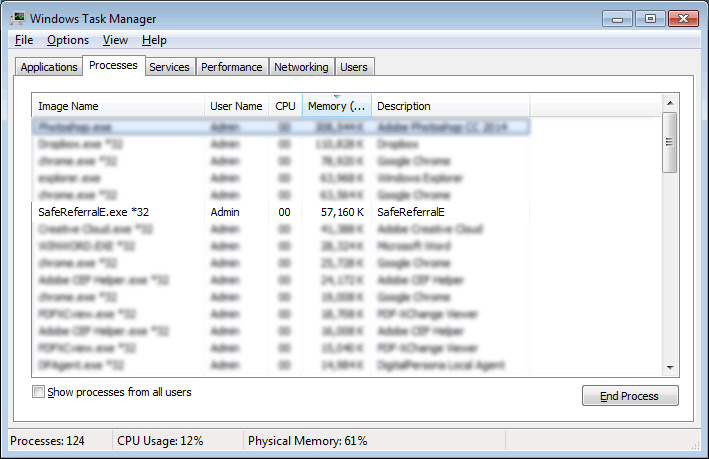
Task: Switch to the Services tab
Action: pyautogui.click(x=169, y=67)
